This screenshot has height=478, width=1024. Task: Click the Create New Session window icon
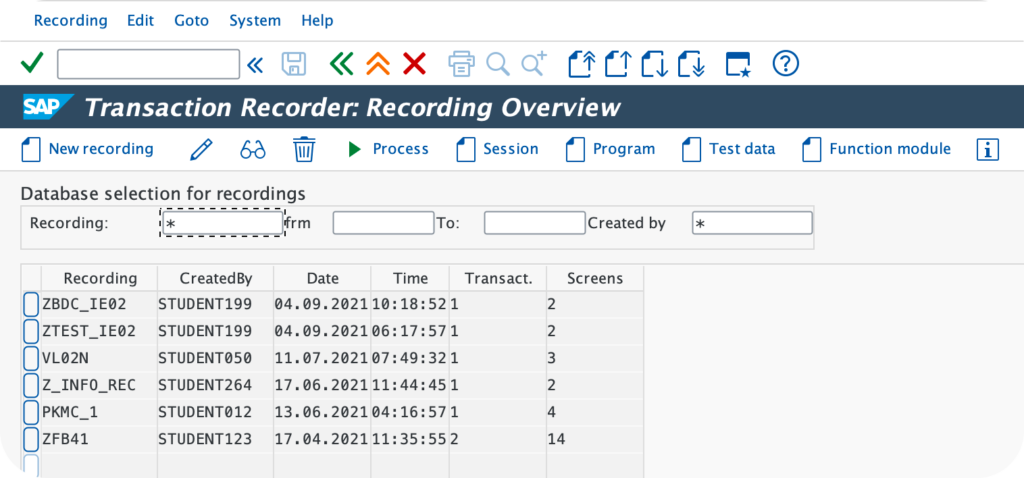pyautogui.click(x=739, y=65)
